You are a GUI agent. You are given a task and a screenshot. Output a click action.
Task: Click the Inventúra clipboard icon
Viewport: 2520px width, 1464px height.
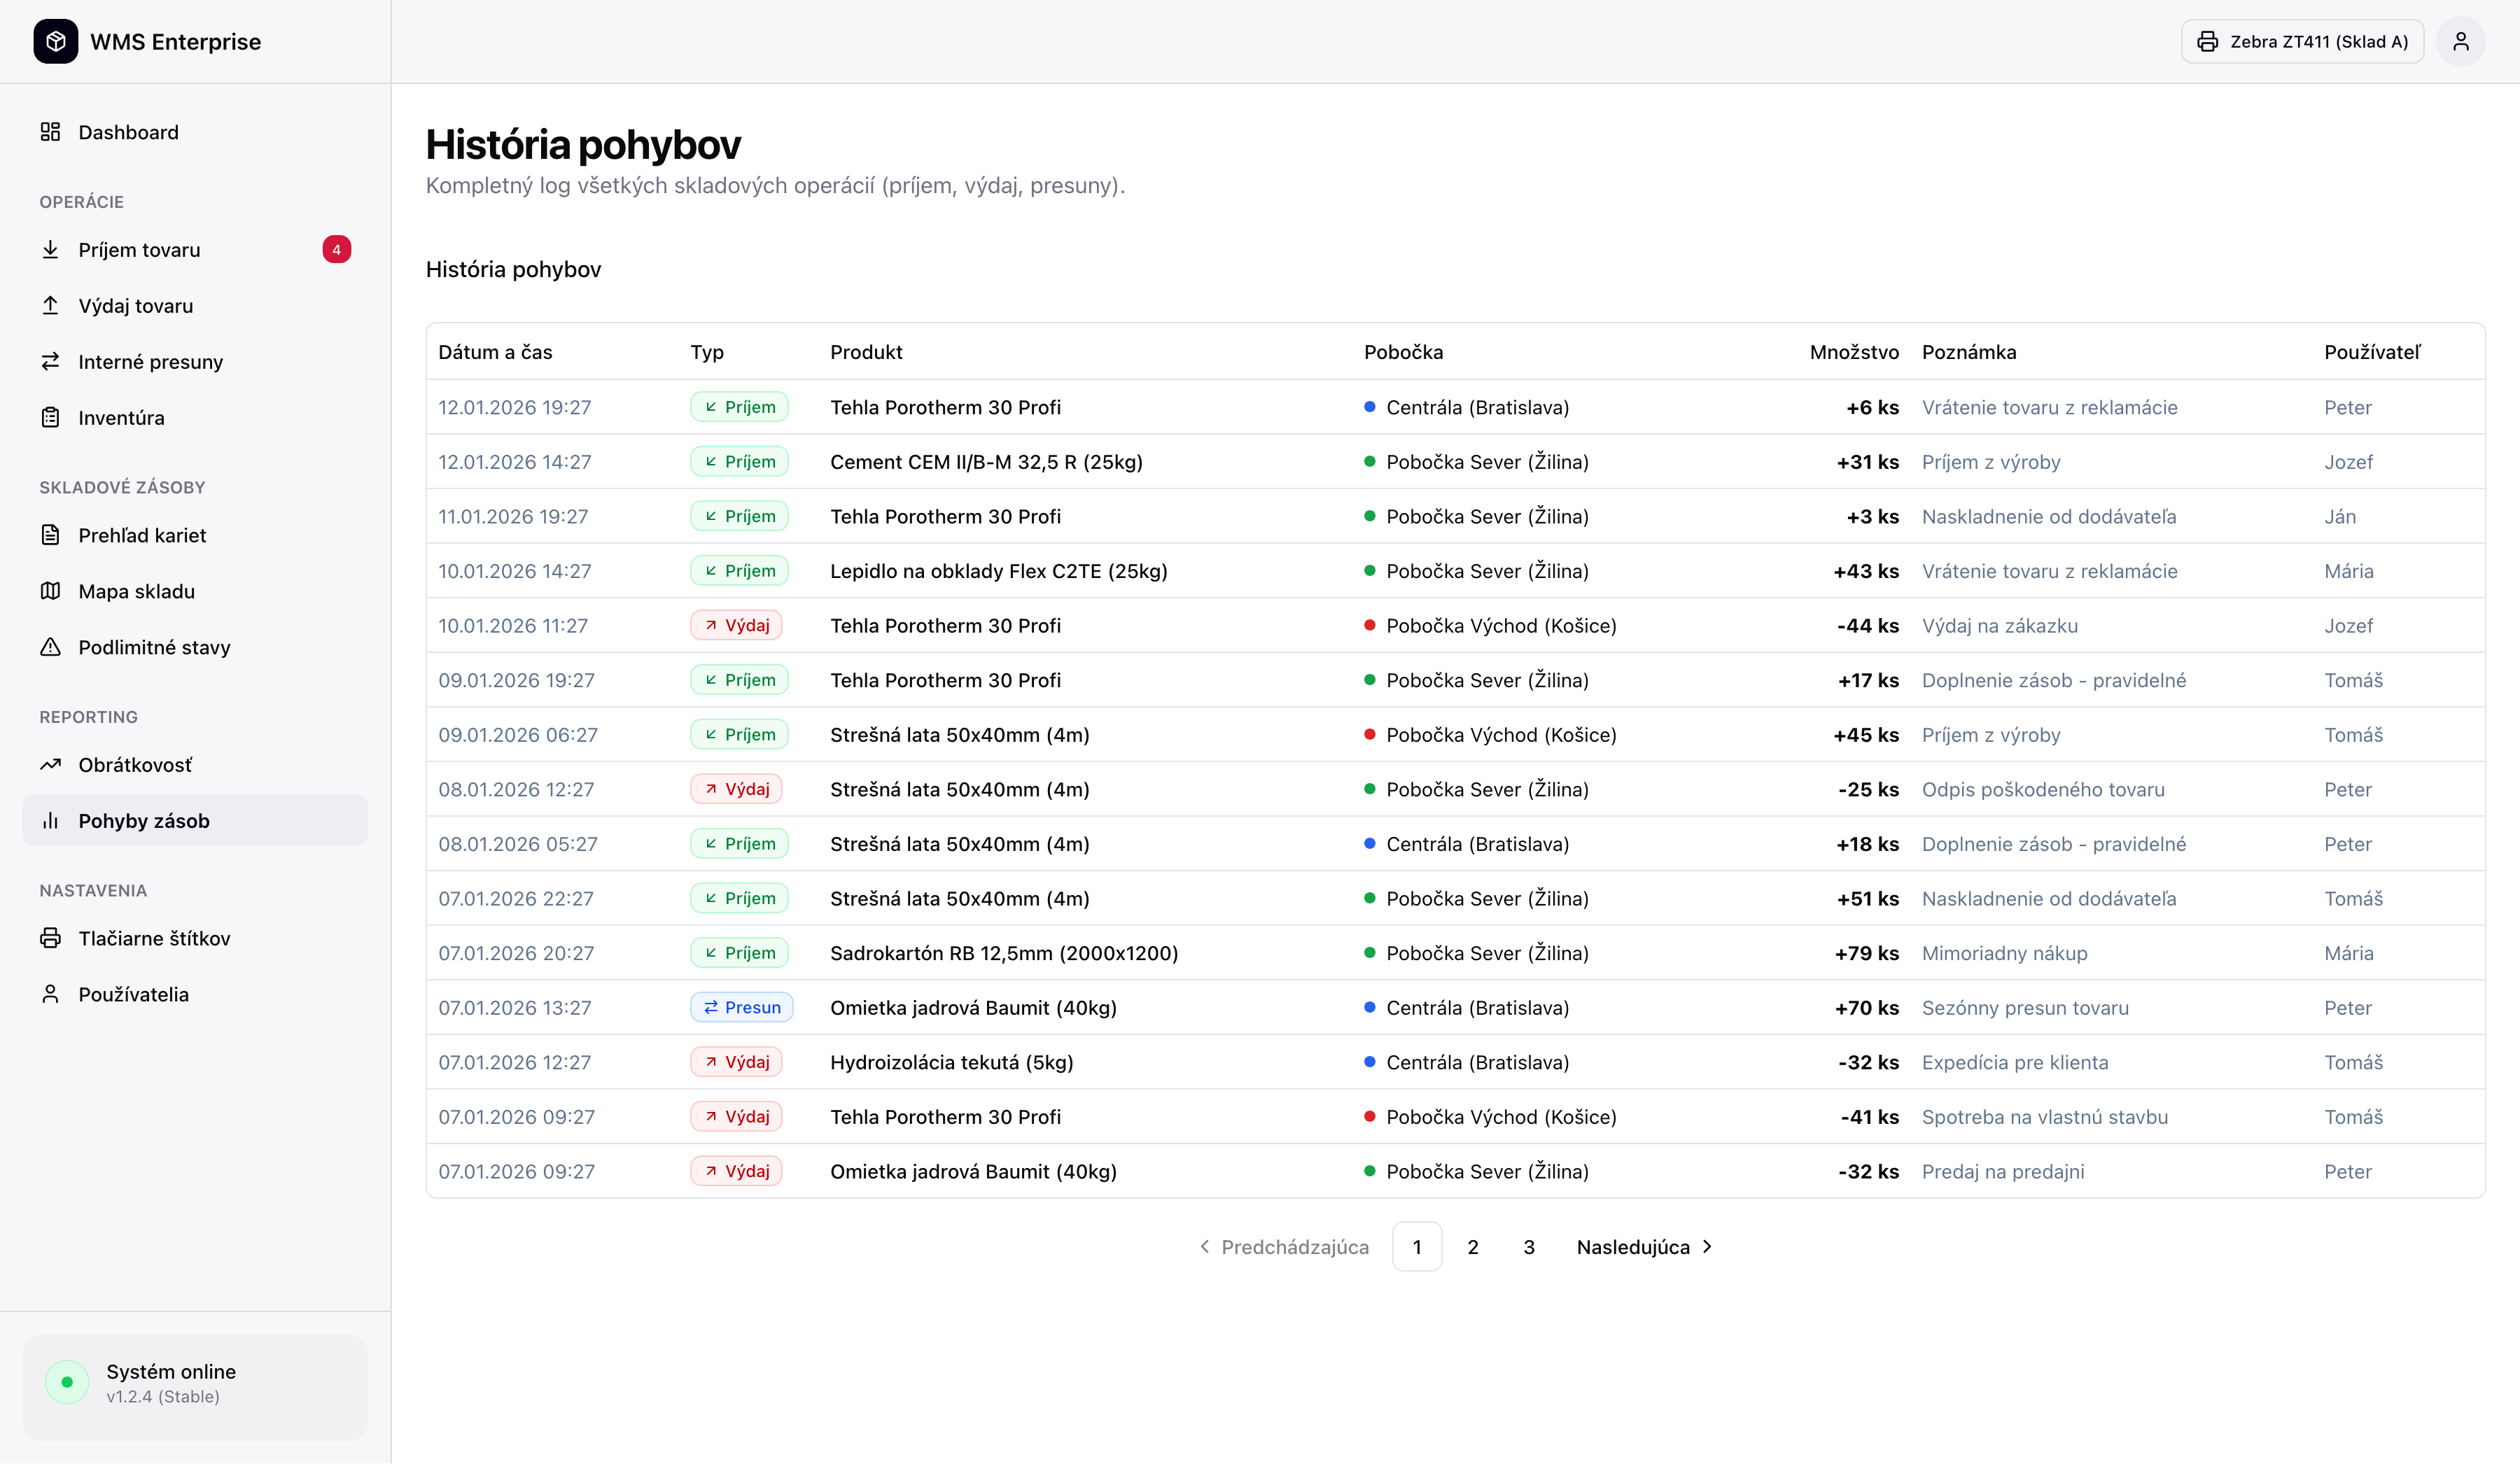point(50,418)
